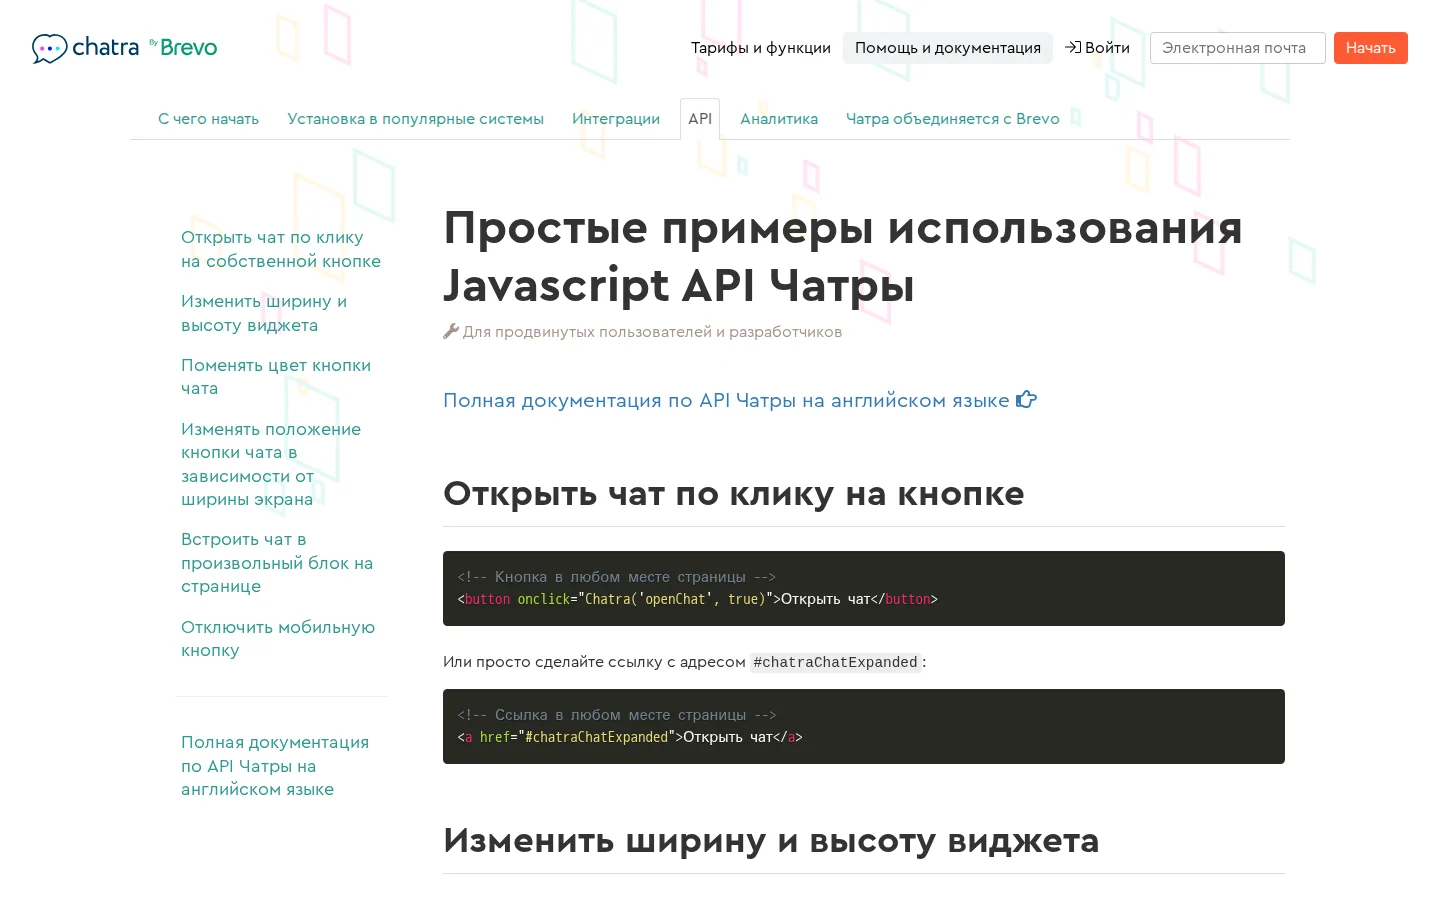Switch to the С чего начать tab
This screenshot has height=900, width=1440.
(208, 119)
